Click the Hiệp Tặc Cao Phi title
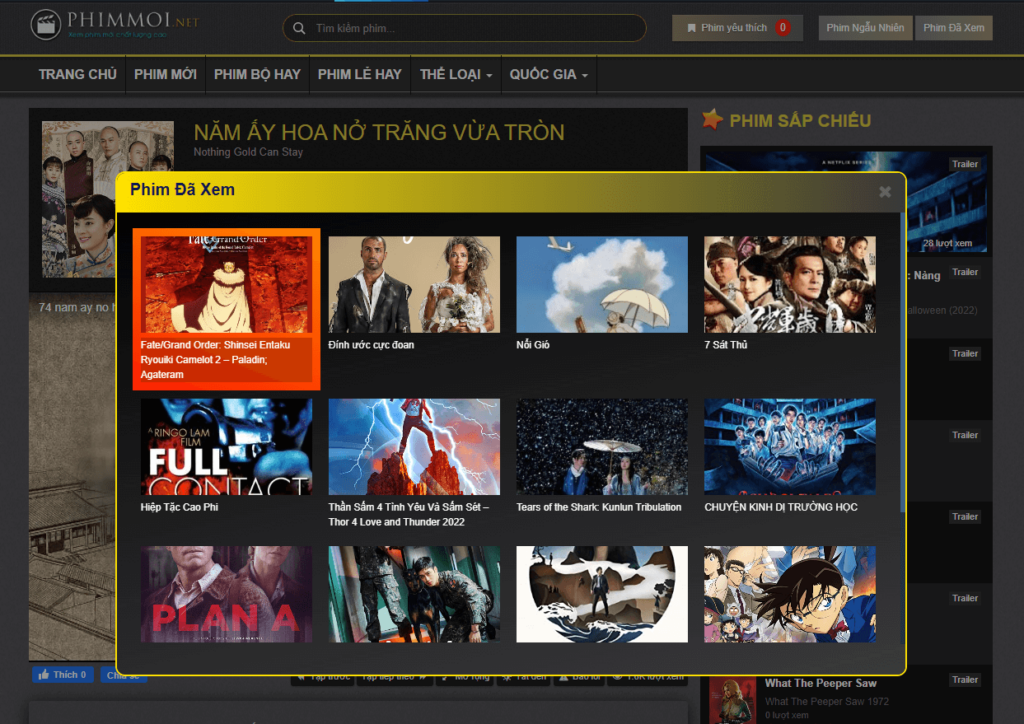Viewport: 1024px width, 724px height. 179,507
